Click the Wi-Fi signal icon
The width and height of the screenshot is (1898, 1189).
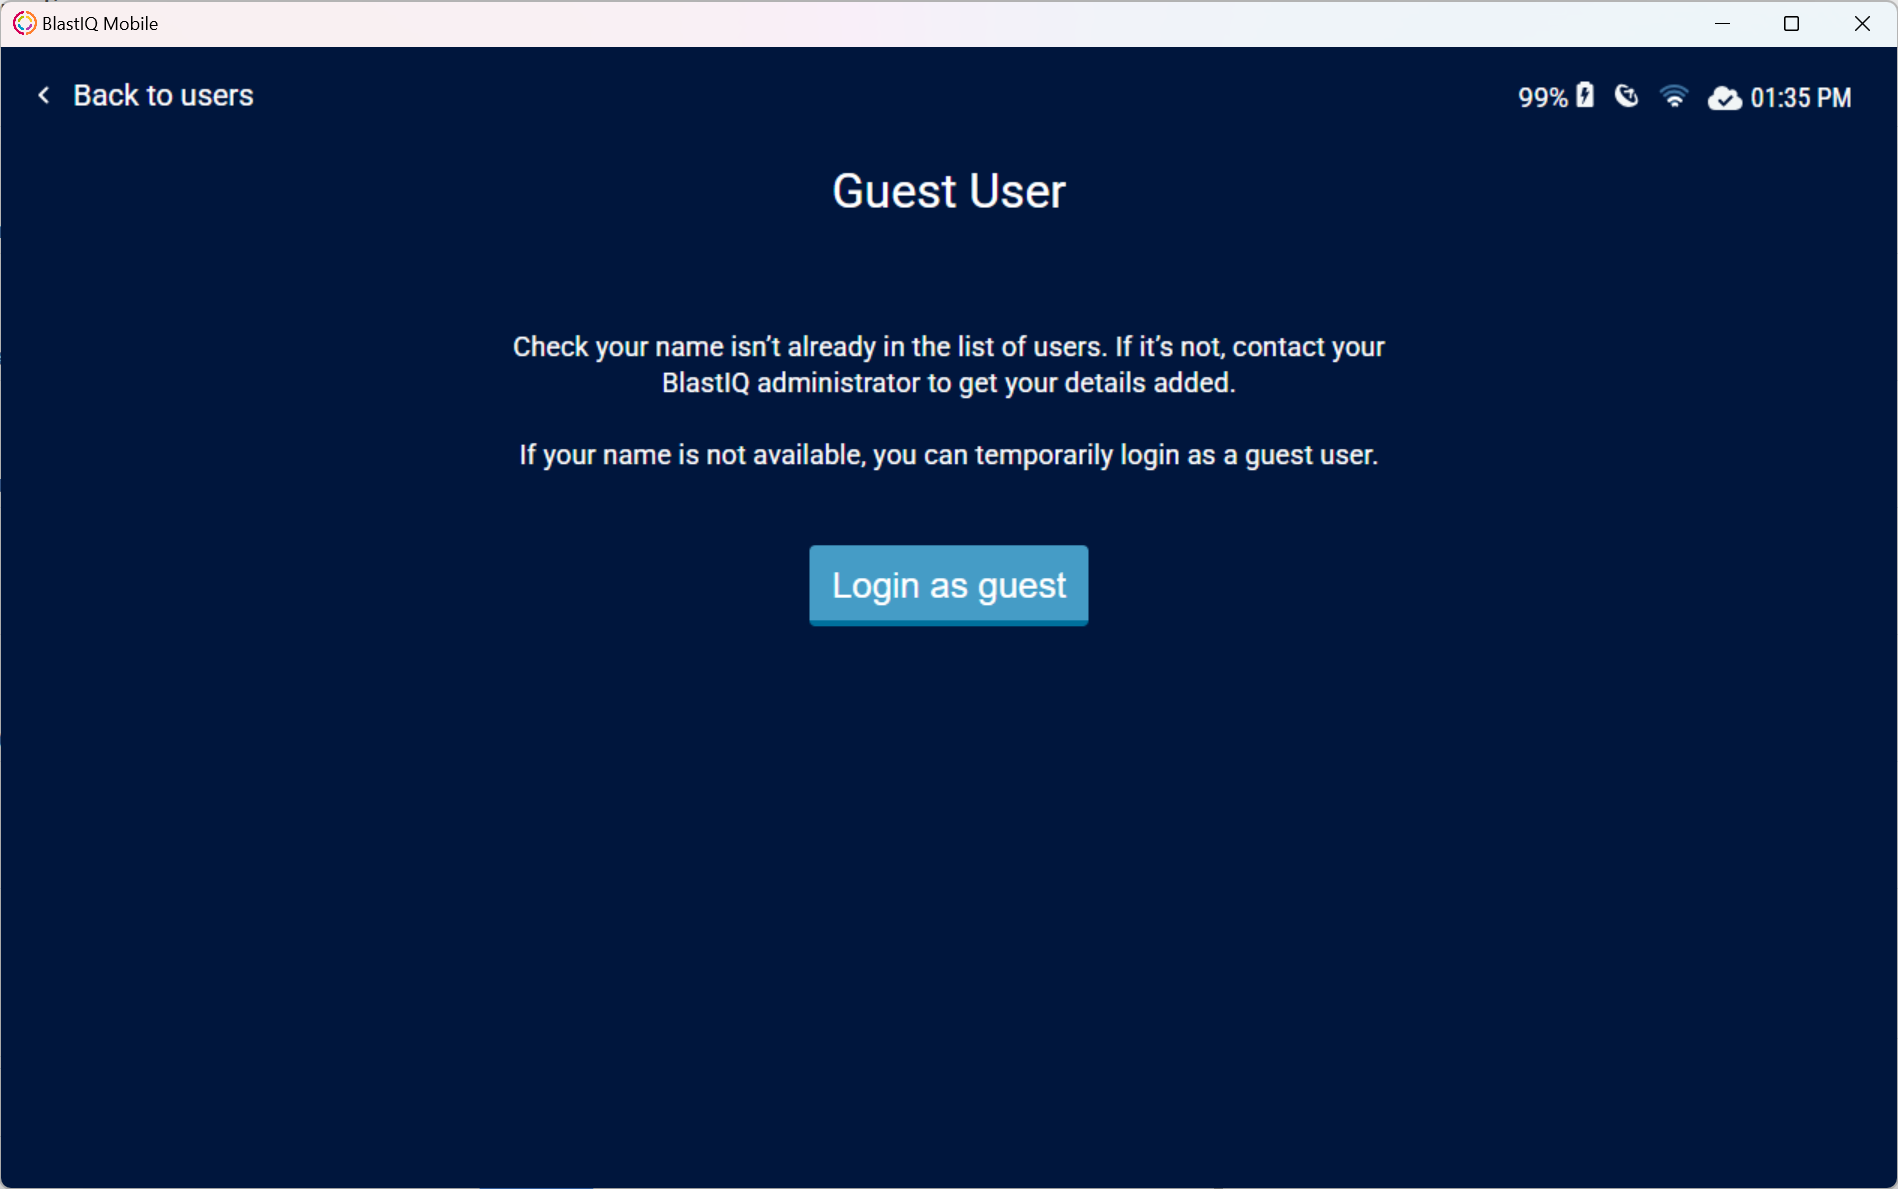pos(1674,96)
